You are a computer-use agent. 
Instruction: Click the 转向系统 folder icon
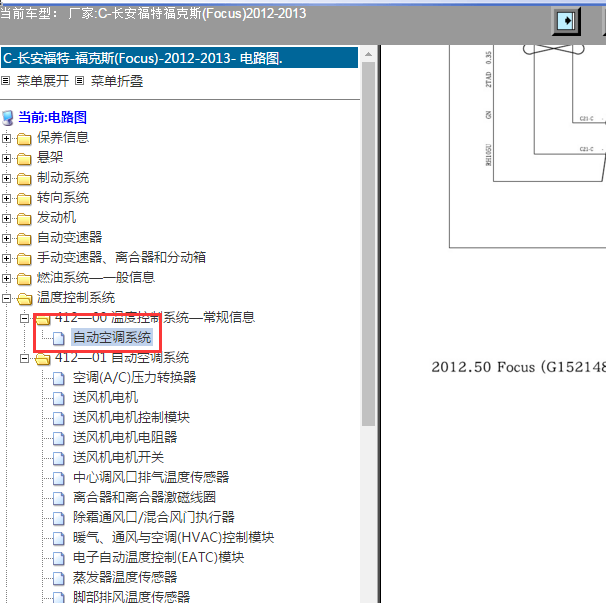click(24, 198)
